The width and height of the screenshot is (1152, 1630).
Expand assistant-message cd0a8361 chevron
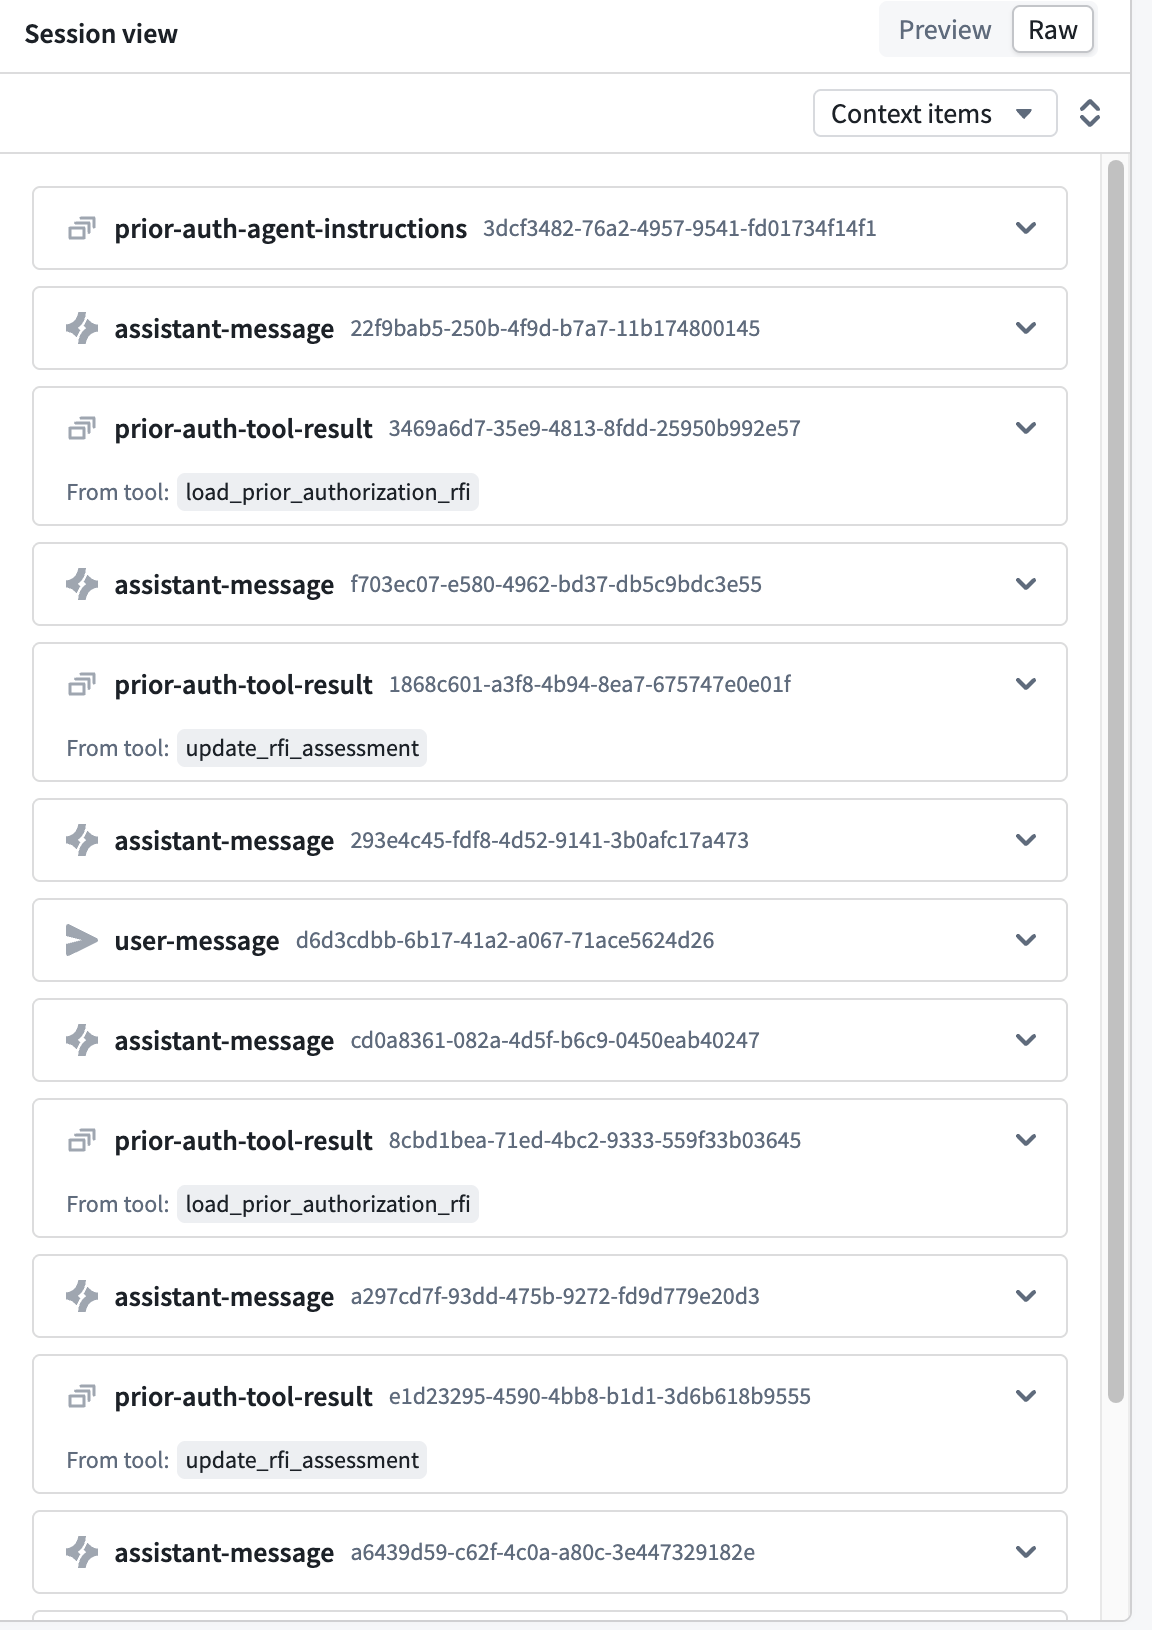point(1026,1040)
